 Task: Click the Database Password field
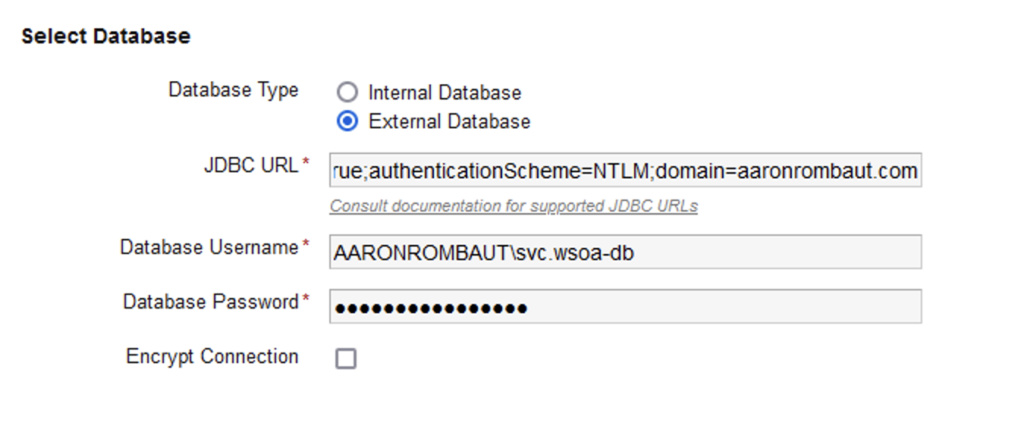(625, 307)
